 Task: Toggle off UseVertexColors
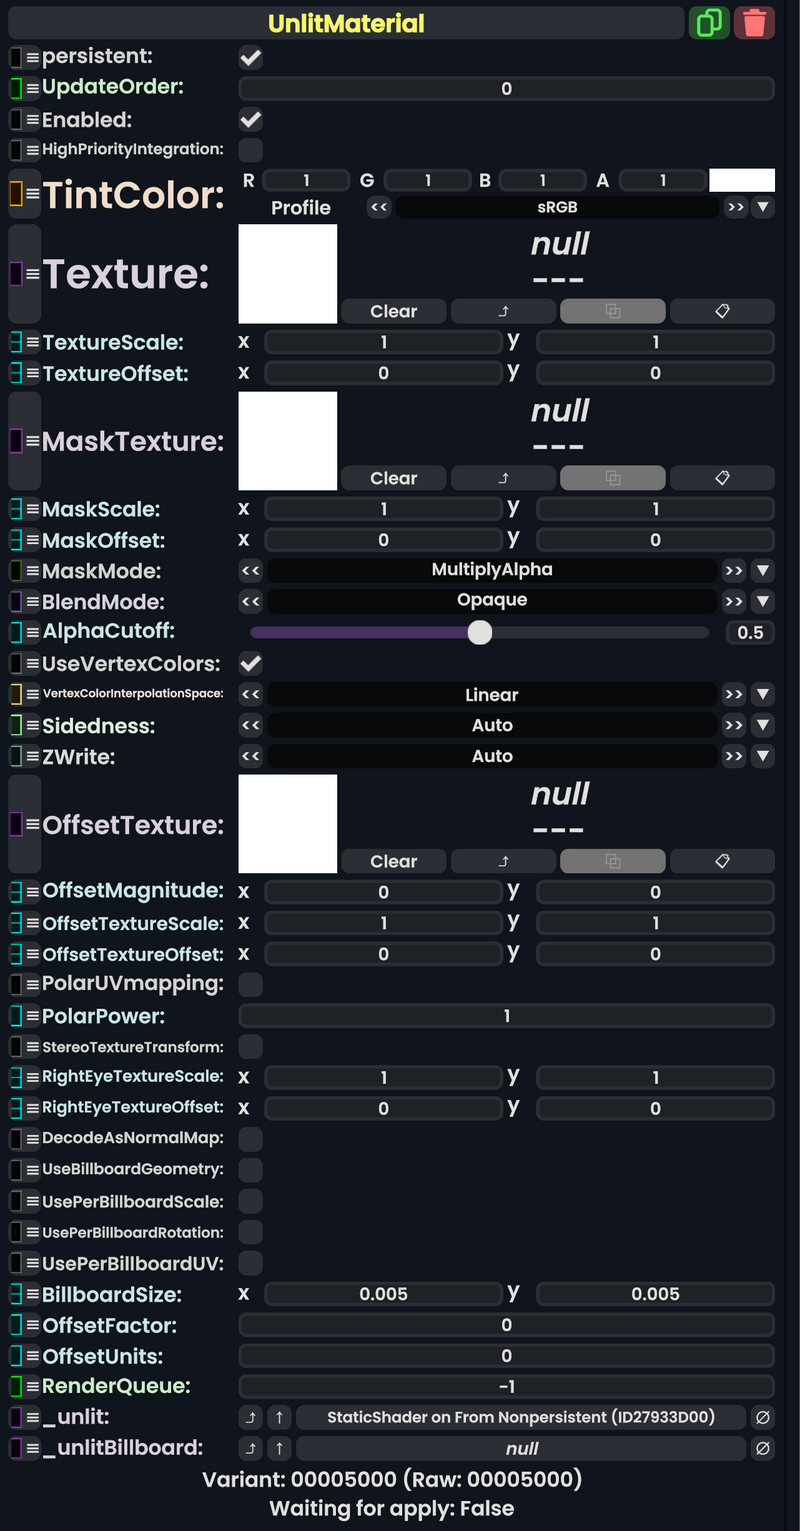(250, 663)
